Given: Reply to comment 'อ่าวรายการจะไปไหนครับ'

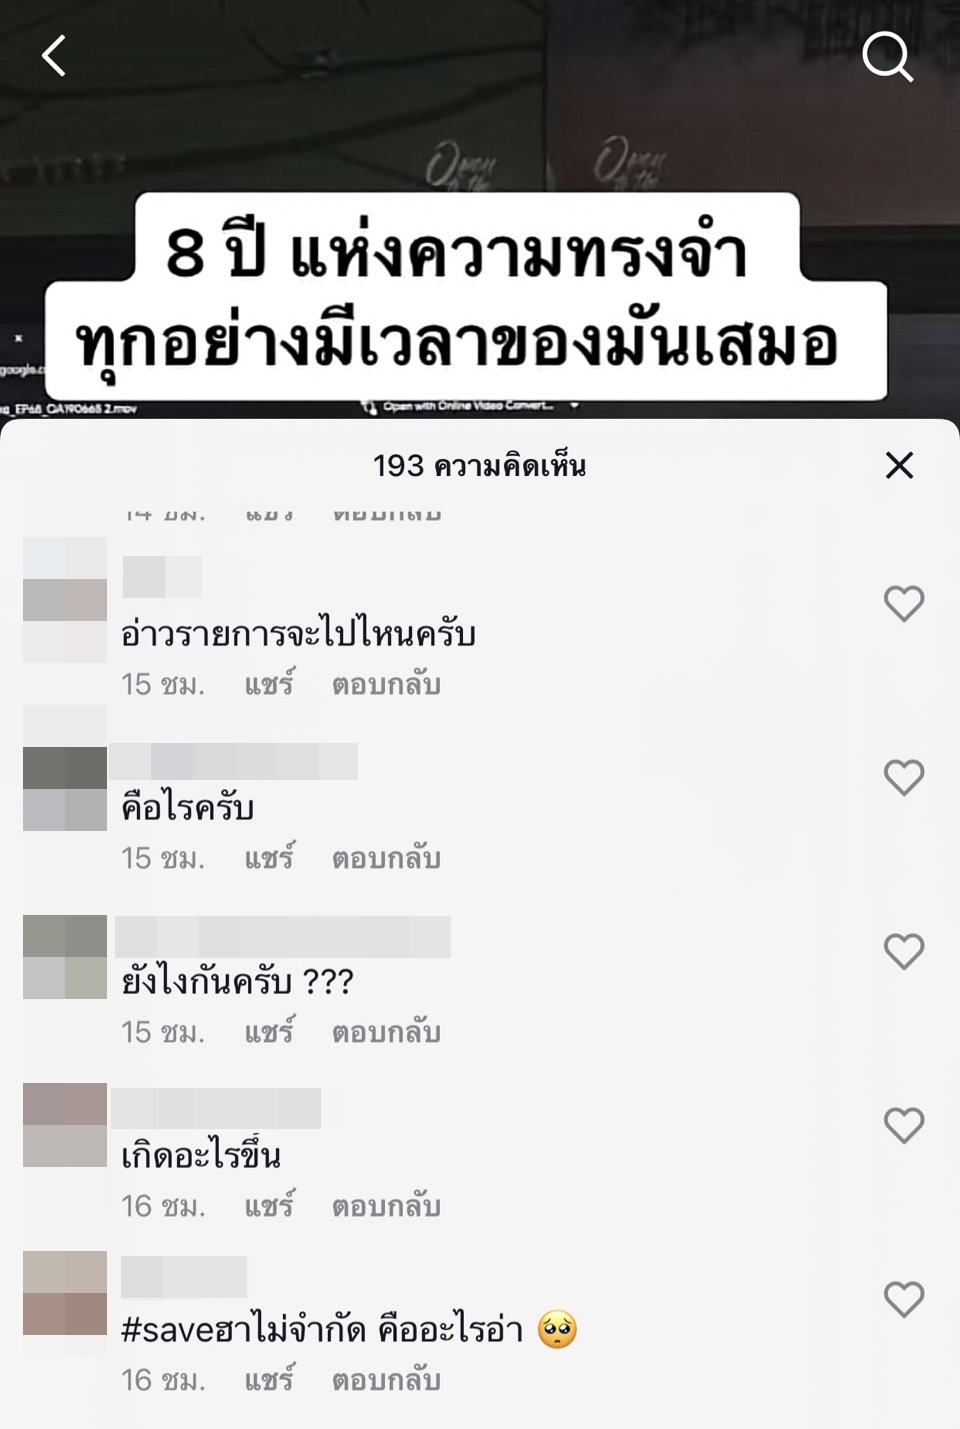Looking at the screenshot, I should pyautogui.click(x=386, y=685).
